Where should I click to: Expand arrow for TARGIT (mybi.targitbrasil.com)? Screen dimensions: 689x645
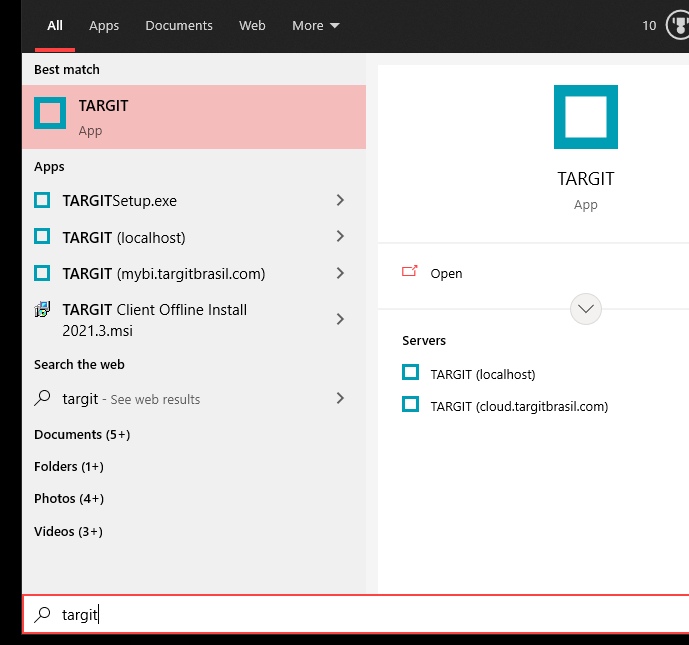pos(340,273)
